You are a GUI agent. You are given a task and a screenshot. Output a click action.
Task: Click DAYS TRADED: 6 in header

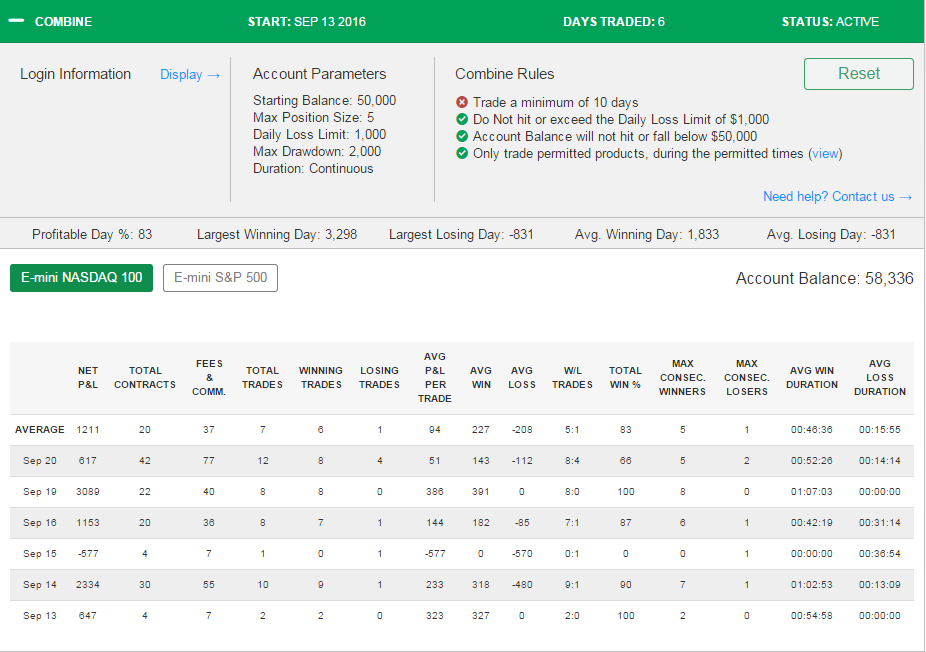tap(614, 22)
